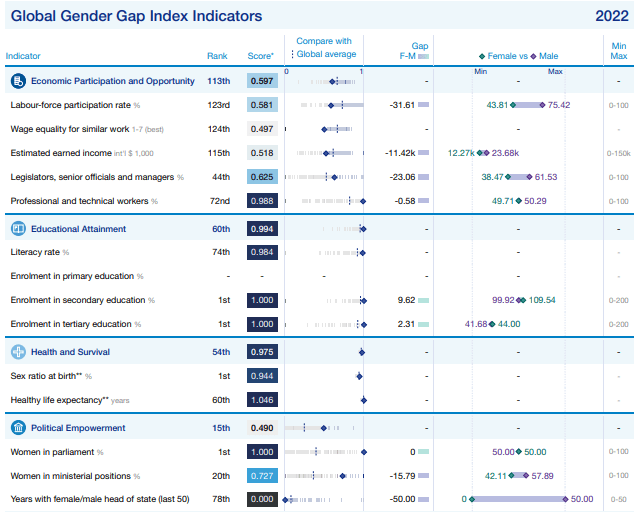Click the Labour-force participation rate row label
636x513 pixels.
point(75,105)
